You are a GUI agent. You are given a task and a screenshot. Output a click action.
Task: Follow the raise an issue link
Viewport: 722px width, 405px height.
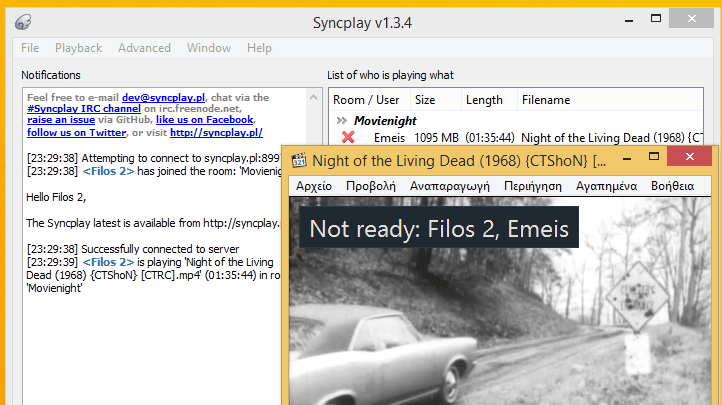click(x=61, y=120)
